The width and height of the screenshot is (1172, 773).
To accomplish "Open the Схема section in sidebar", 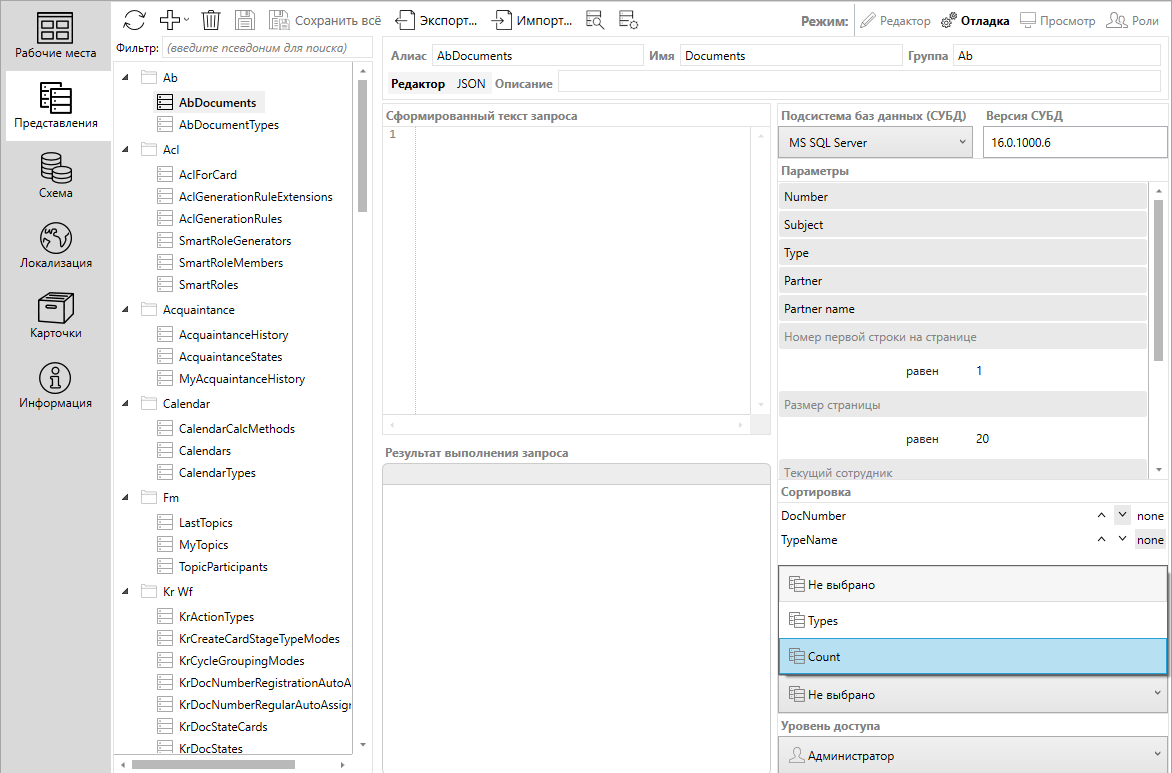I will [x=55, y=175].
